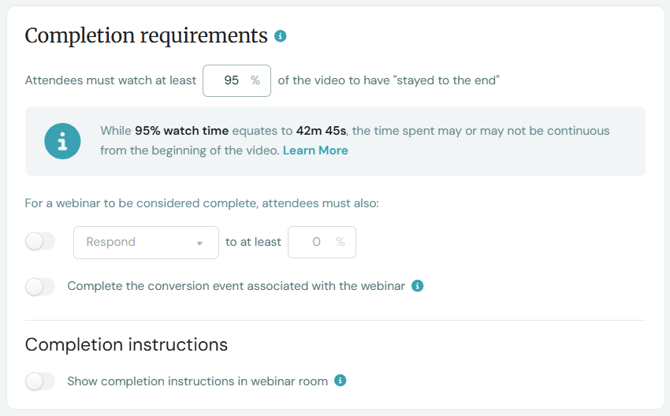Click the 'Complete the conversion event' label text
This screenshot has width=670, height=416.
(x=236, y=286)
